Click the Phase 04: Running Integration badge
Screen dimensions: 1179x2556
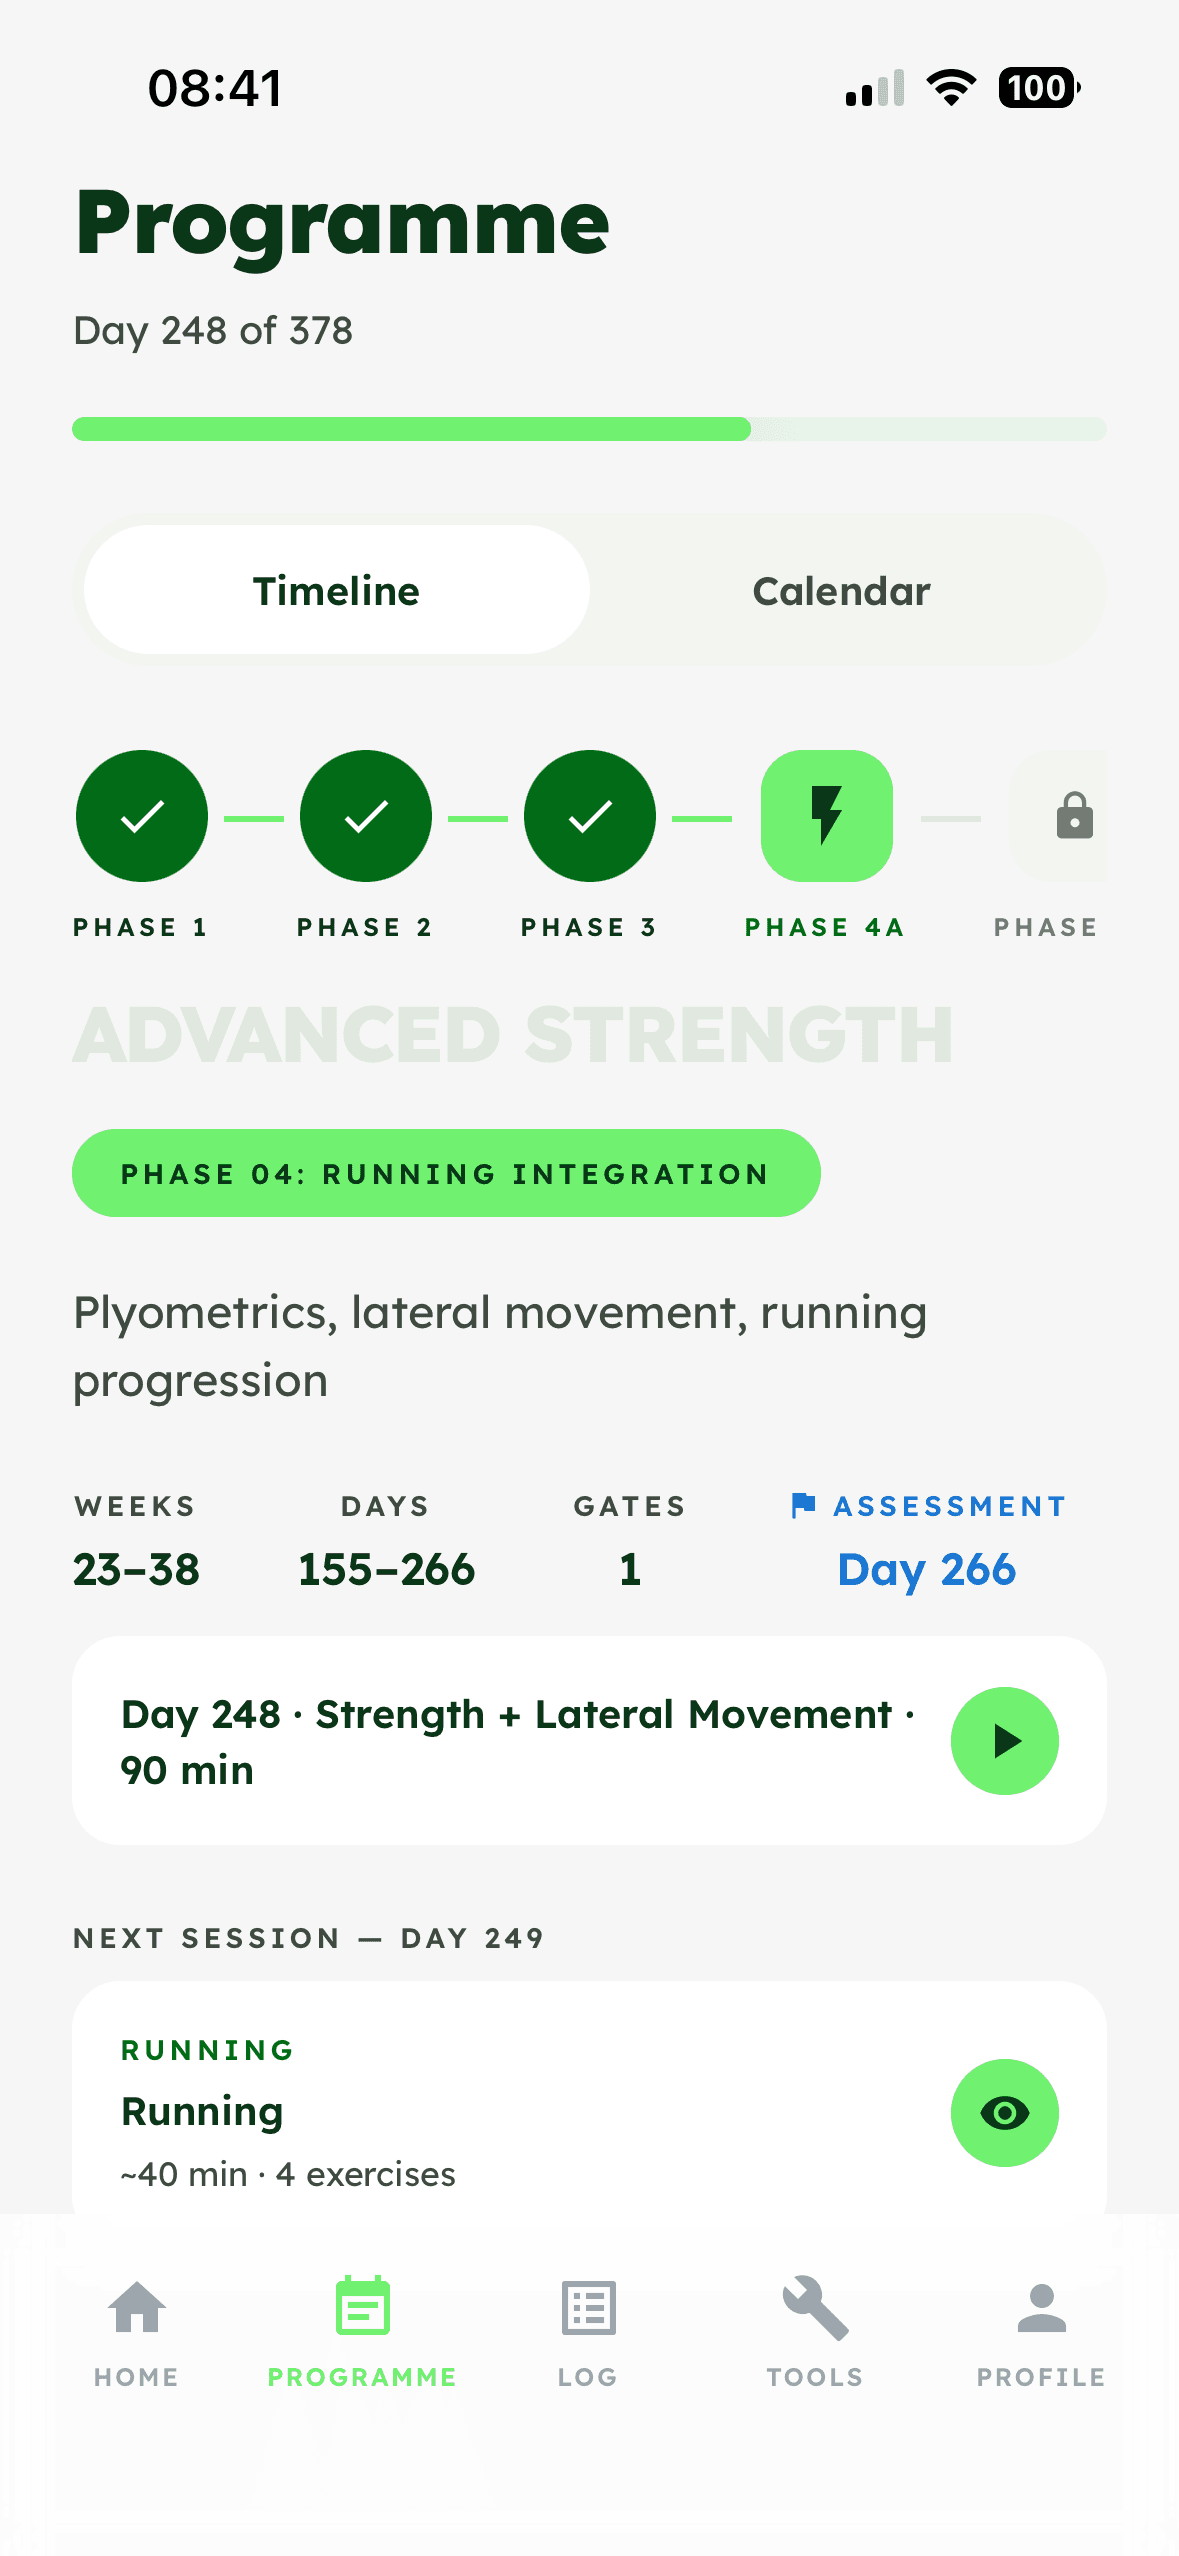(444, 1173)
